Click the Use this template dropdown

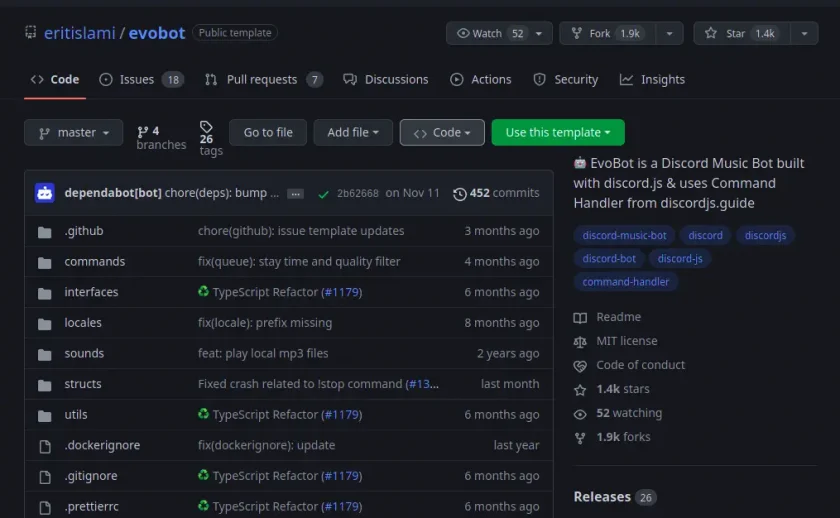tap(558, 132)
